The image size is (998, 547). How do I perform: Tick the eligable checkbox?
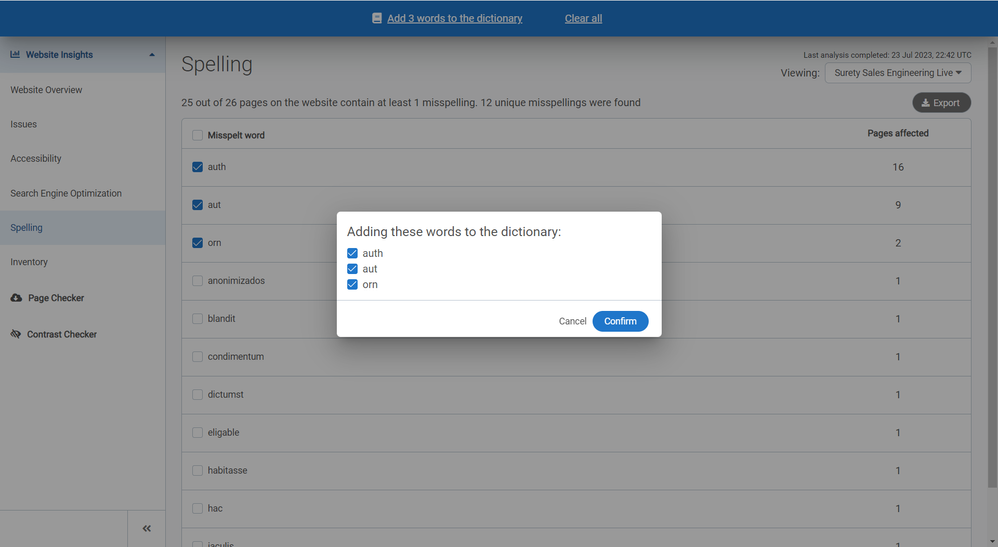(x=197, y=432)
